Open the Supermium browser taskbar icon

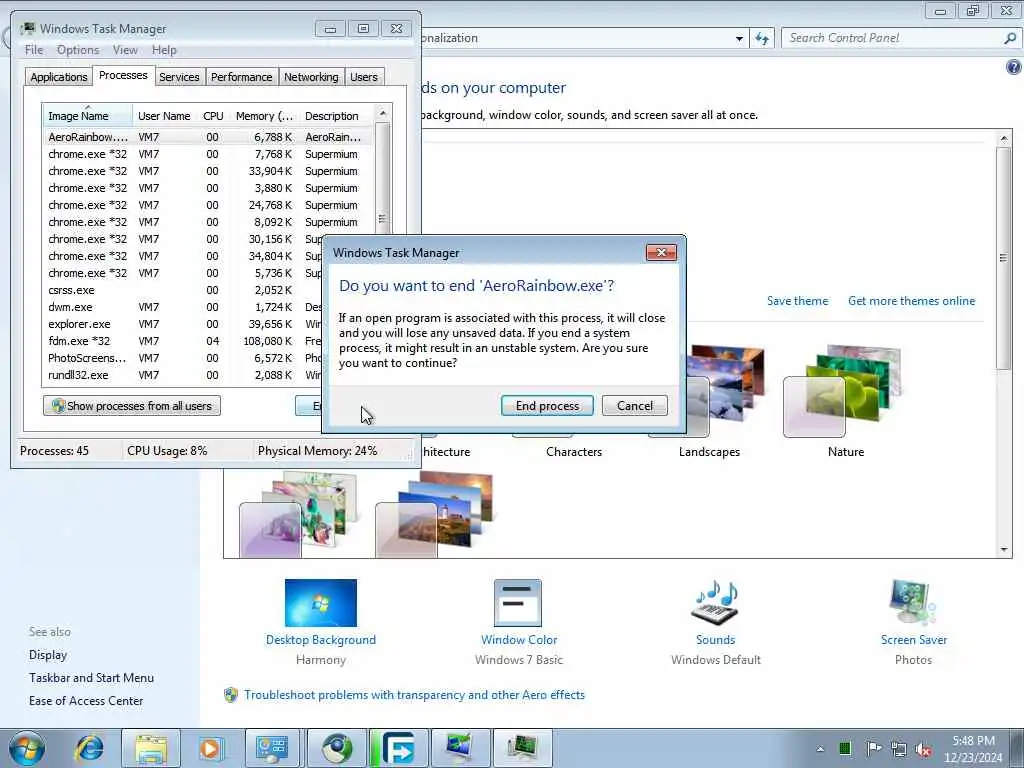pos(337,748)
